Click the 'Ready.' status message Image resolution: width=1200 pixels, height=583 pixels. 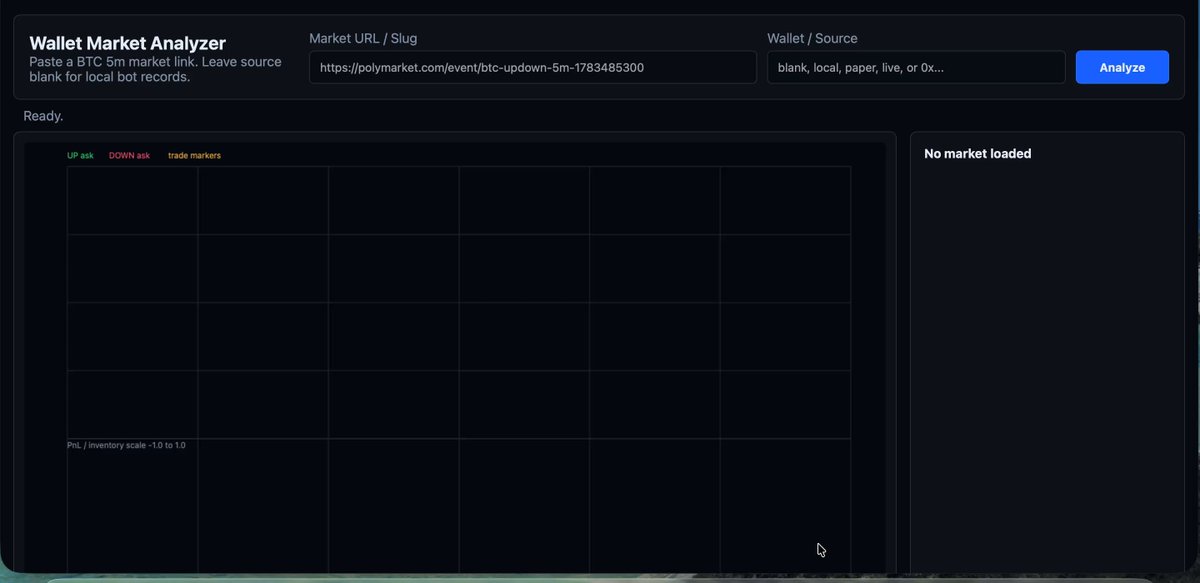(x=43, y=116)
